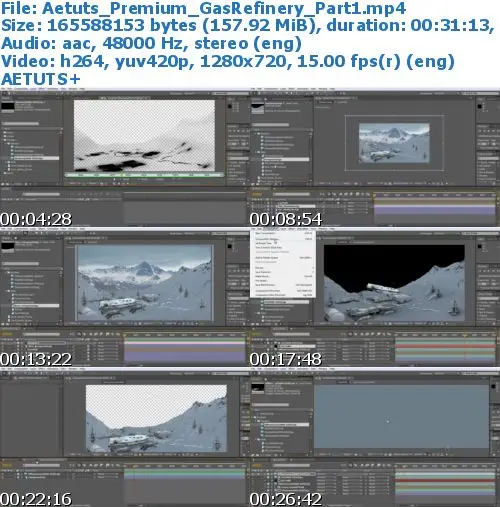The height and width of the screenshot is (507, 500).
Task: Click the AETUTS+ label
Action: pyautogui.click(x=41, y=79)
